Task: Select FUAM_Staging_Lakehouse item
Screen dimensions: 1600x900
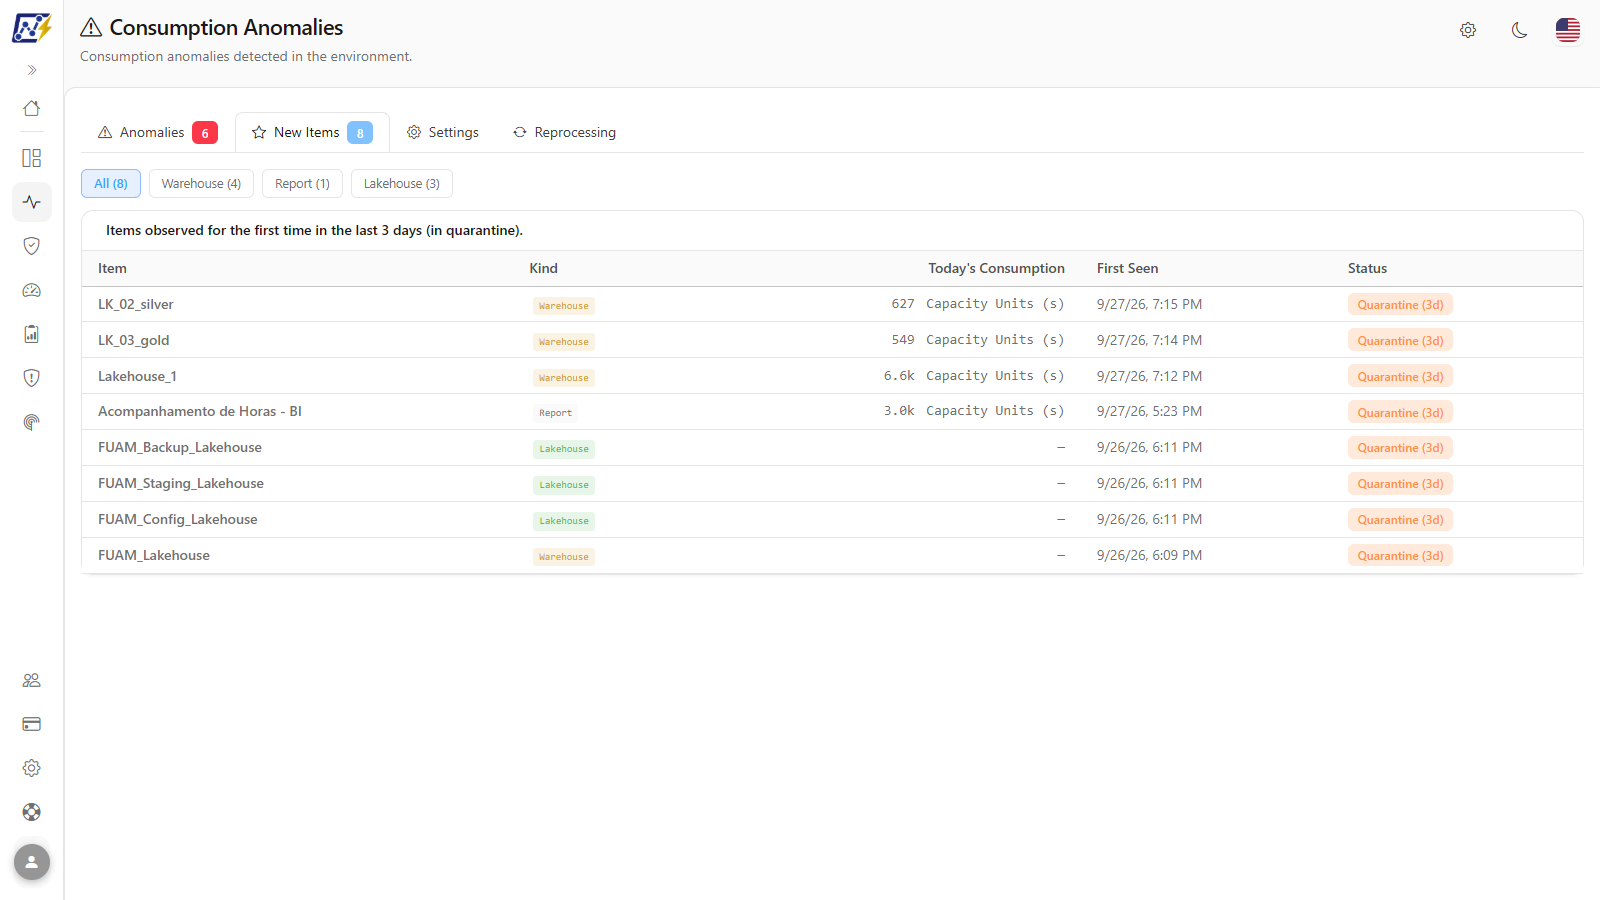Action: coord(181,483)
